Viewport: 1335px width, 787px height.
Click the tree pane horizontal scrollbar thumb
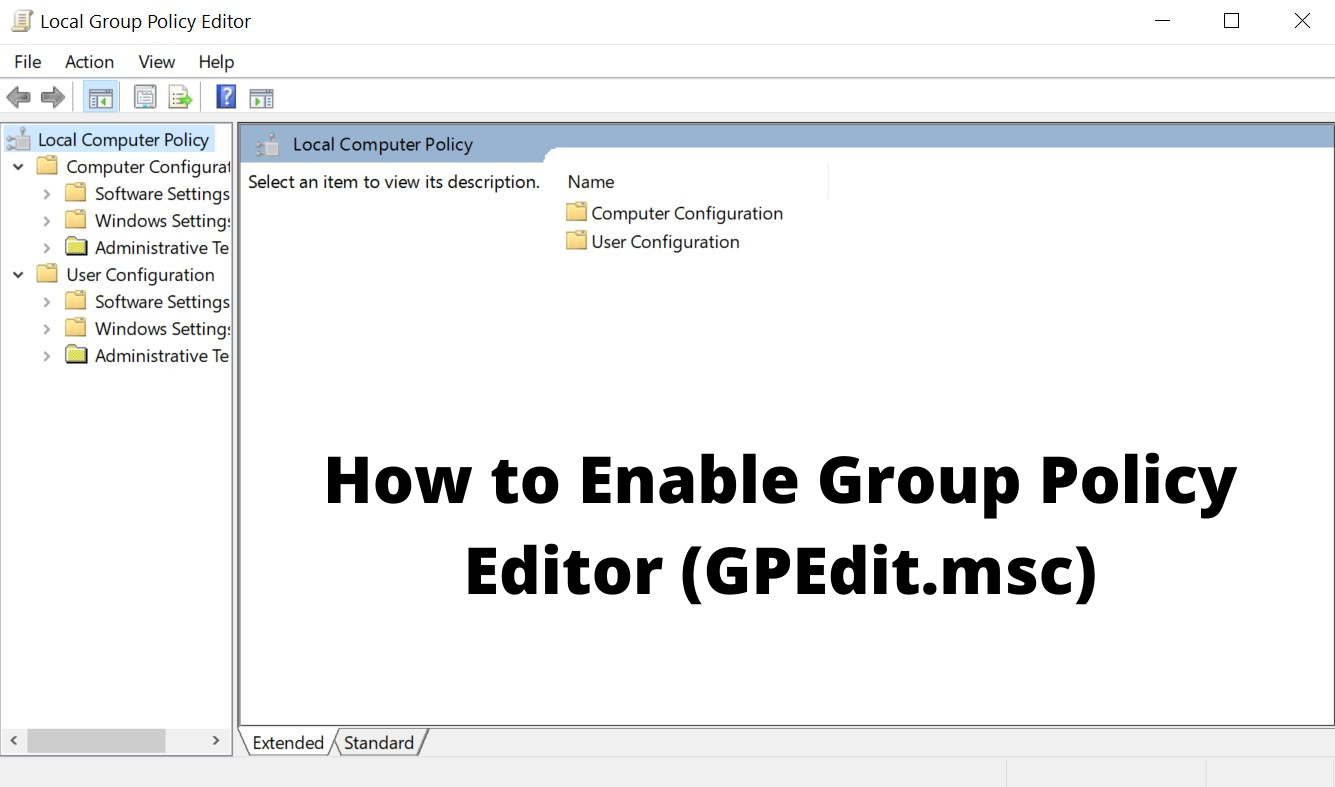coord(96,741)
